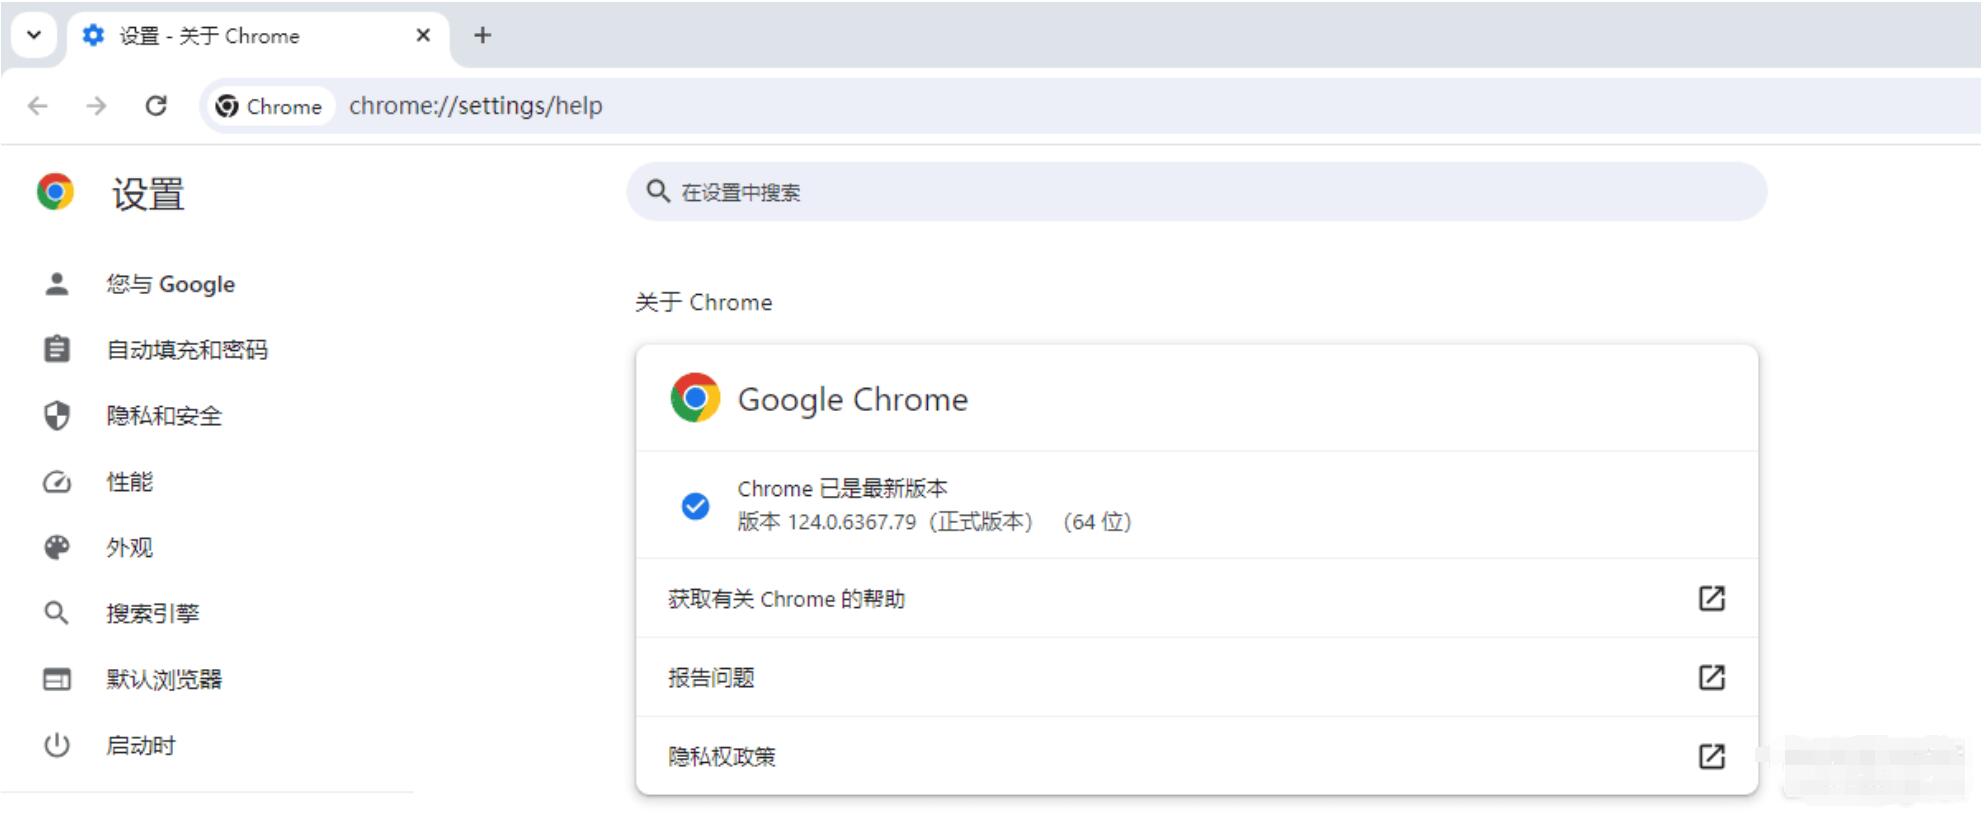Open 性能 settings section
This screenshot has width=1985, height=814.
130,482
